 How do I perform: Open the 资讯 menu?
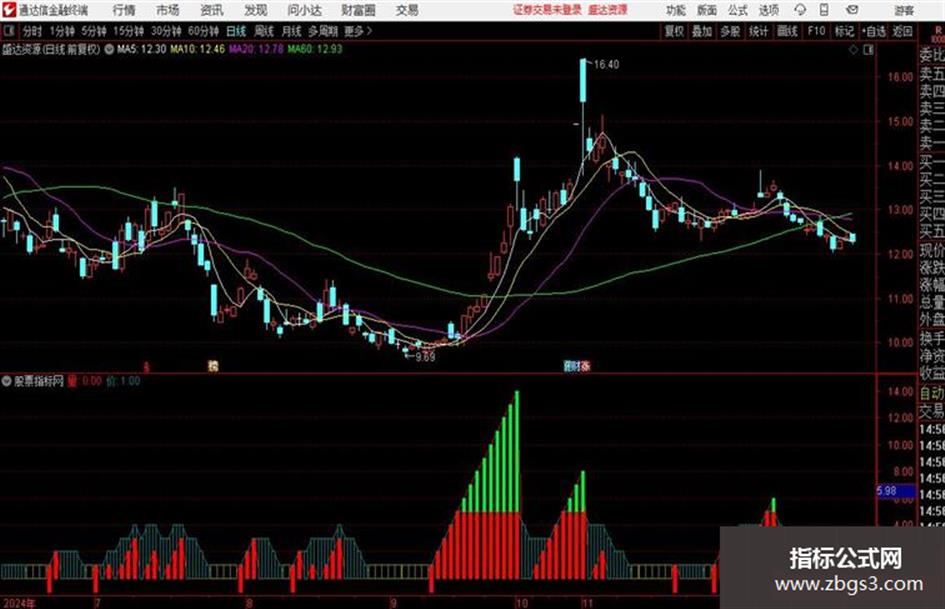click(x=212, y=10)
